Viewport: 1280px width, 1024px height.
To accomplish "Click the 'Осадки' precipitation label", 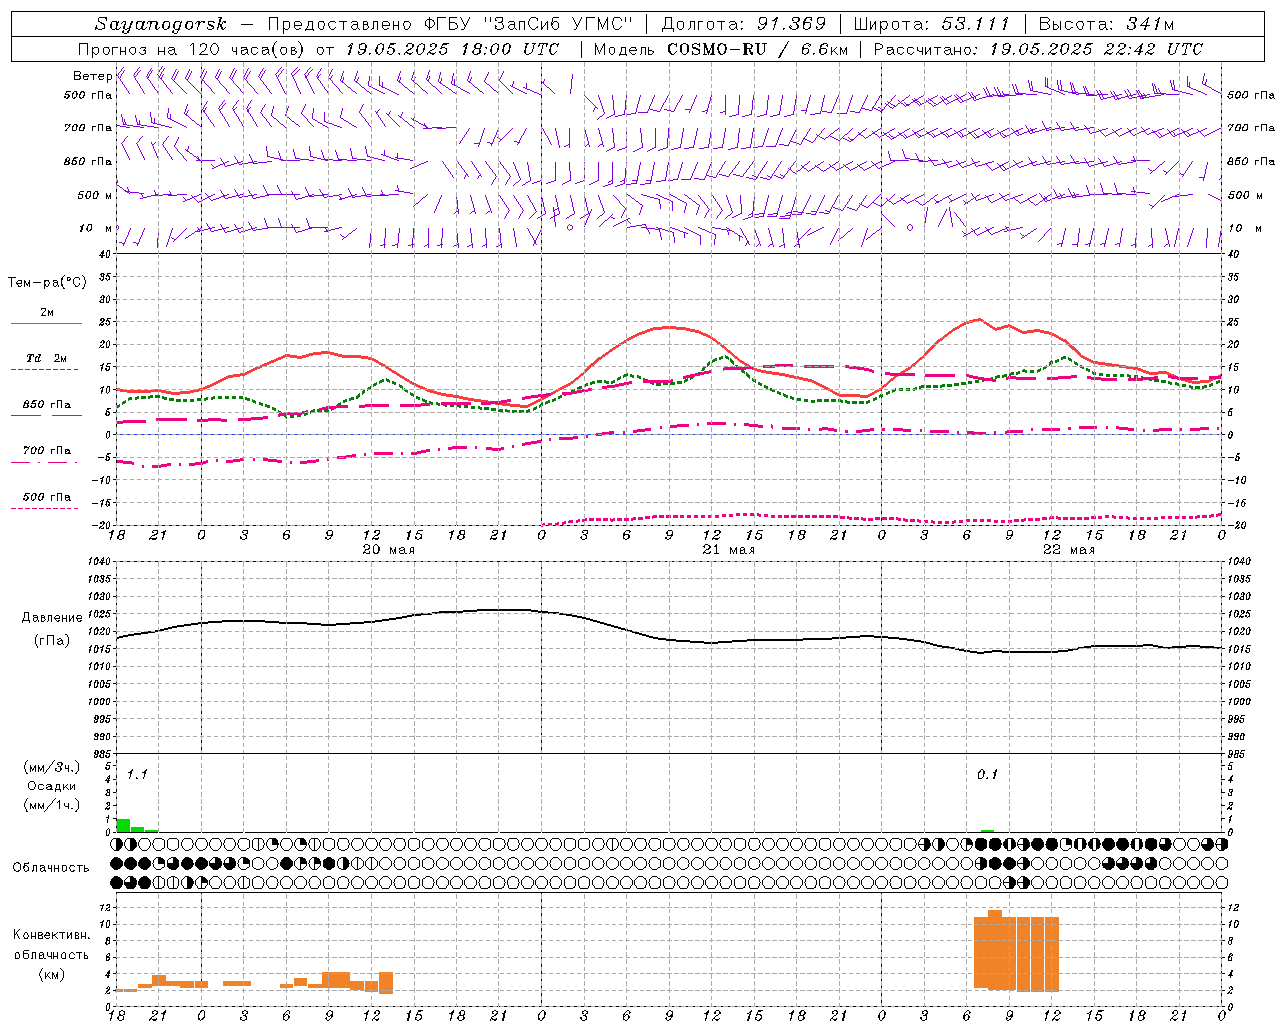I will [51, 786].
